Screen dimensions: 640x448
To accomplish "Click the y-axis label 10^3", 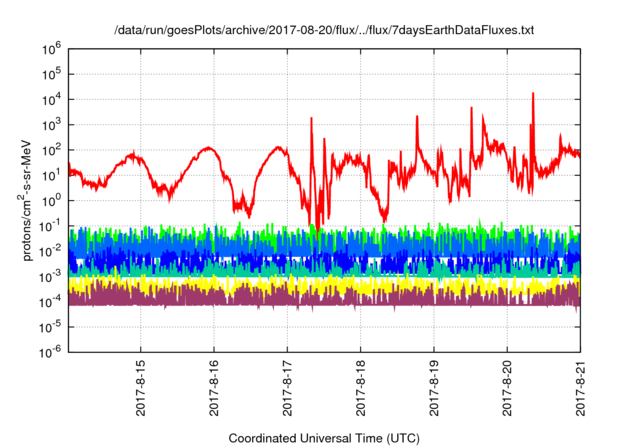I will [51, 125].
